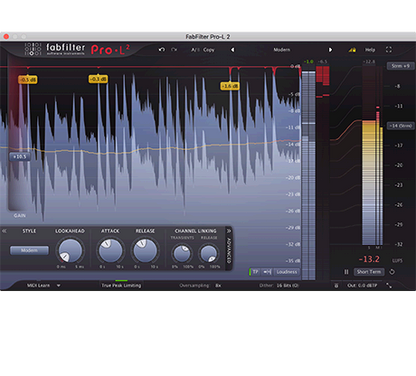The height and width of the screenshot is (376, 416).
Task: Go to next preset with right arrow
Action: 330,50
